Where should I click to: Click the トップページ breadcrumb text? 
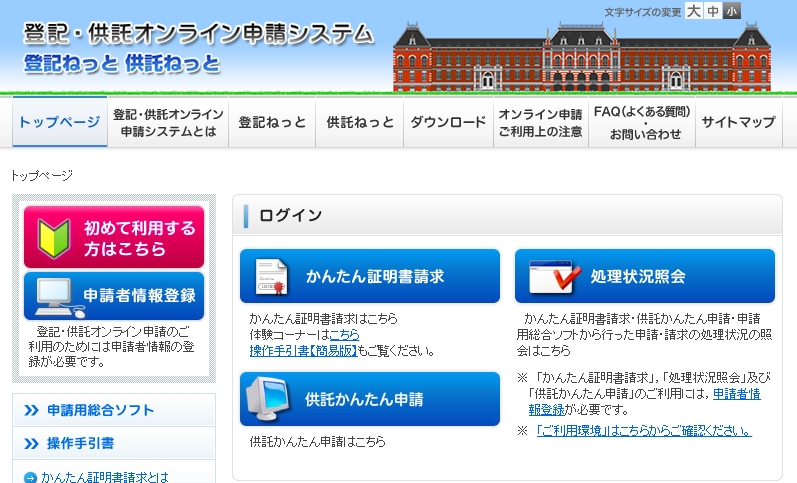[x=42, y=175]
